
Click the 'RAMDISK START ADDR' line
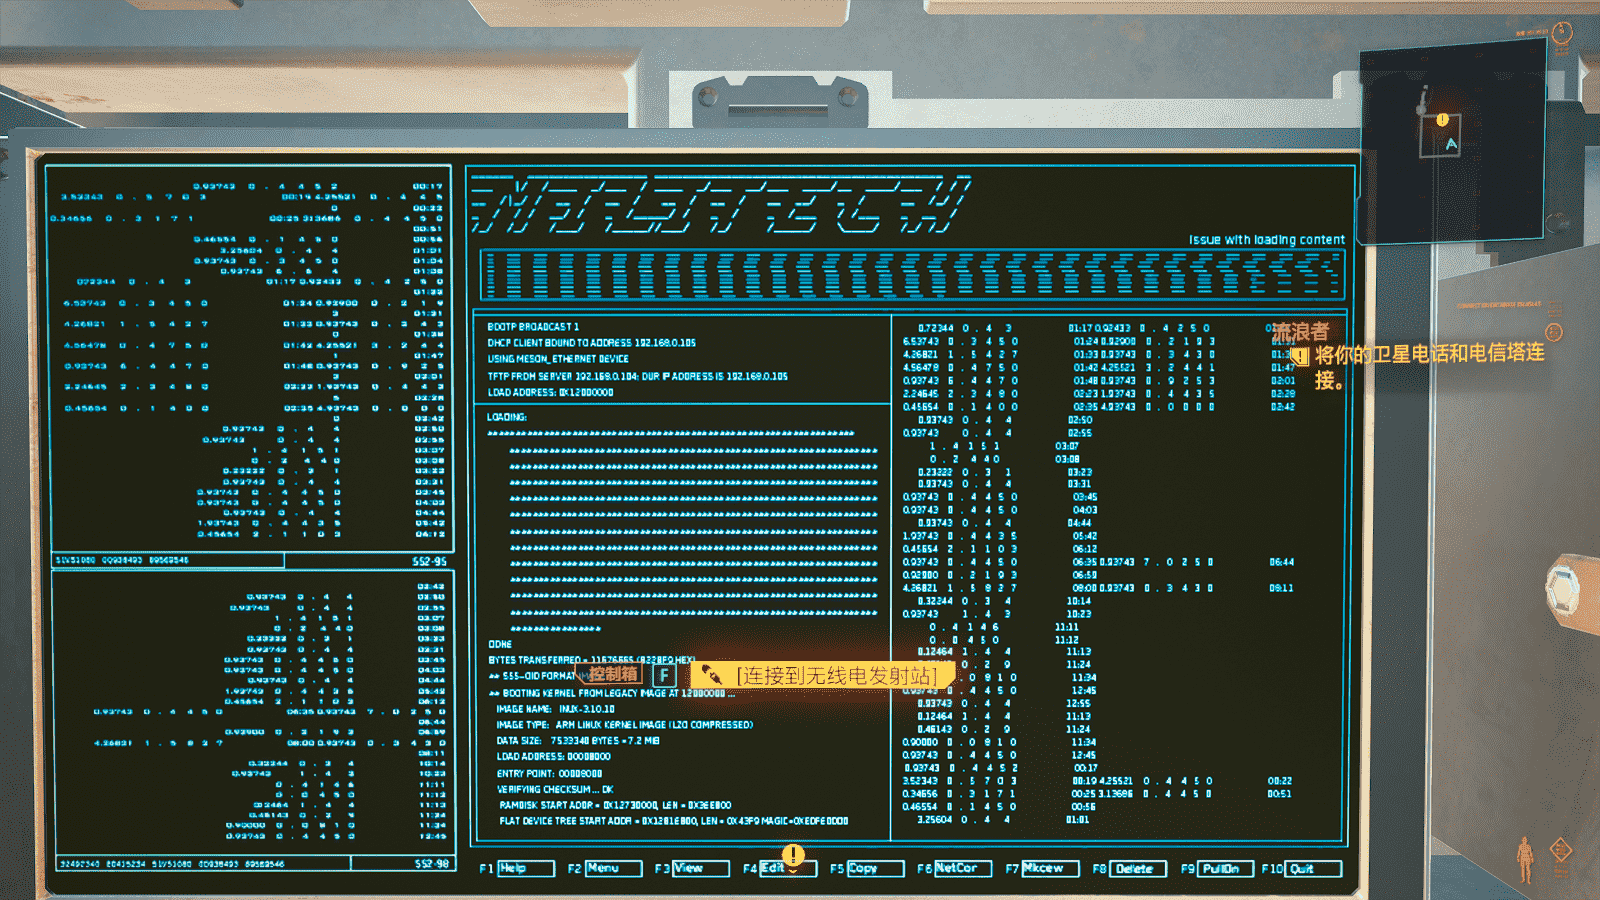[615, 805]
